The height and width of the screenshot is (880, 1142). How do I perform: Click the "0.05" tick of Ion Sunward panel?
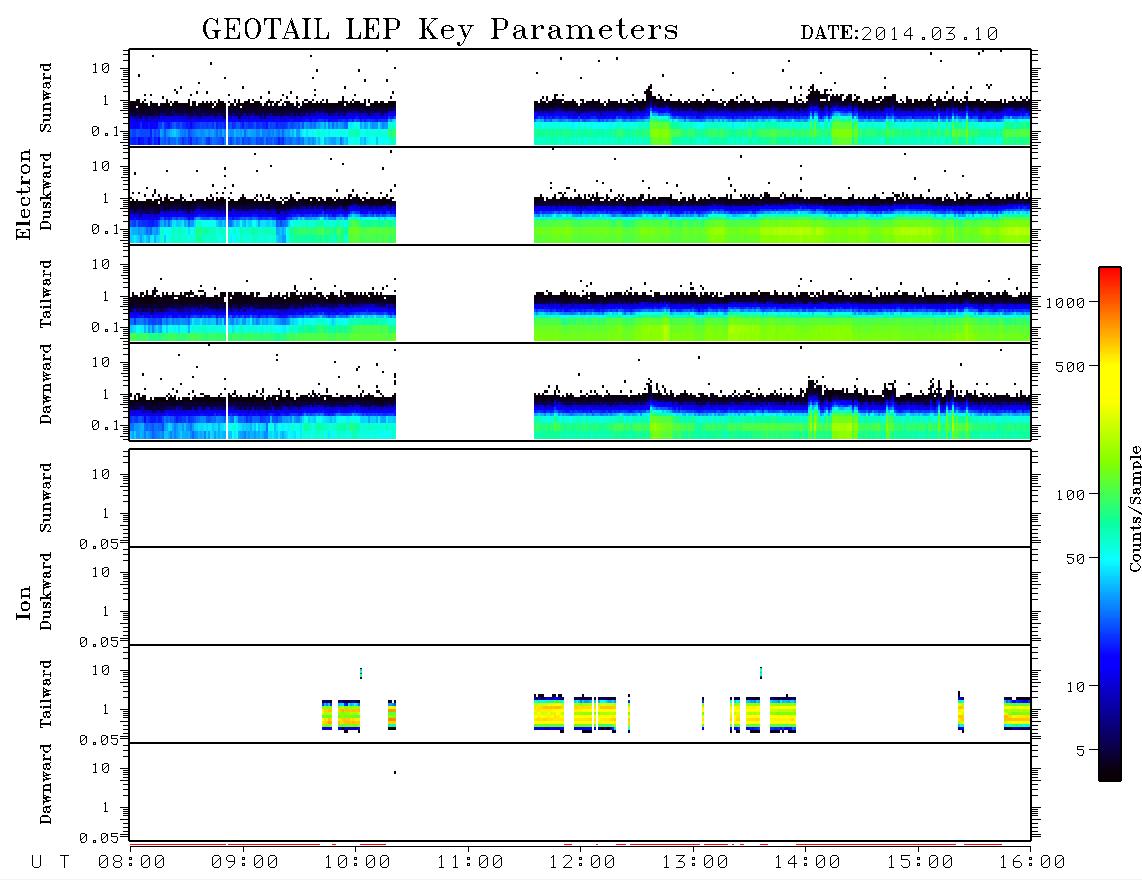[x=99, y=543]
